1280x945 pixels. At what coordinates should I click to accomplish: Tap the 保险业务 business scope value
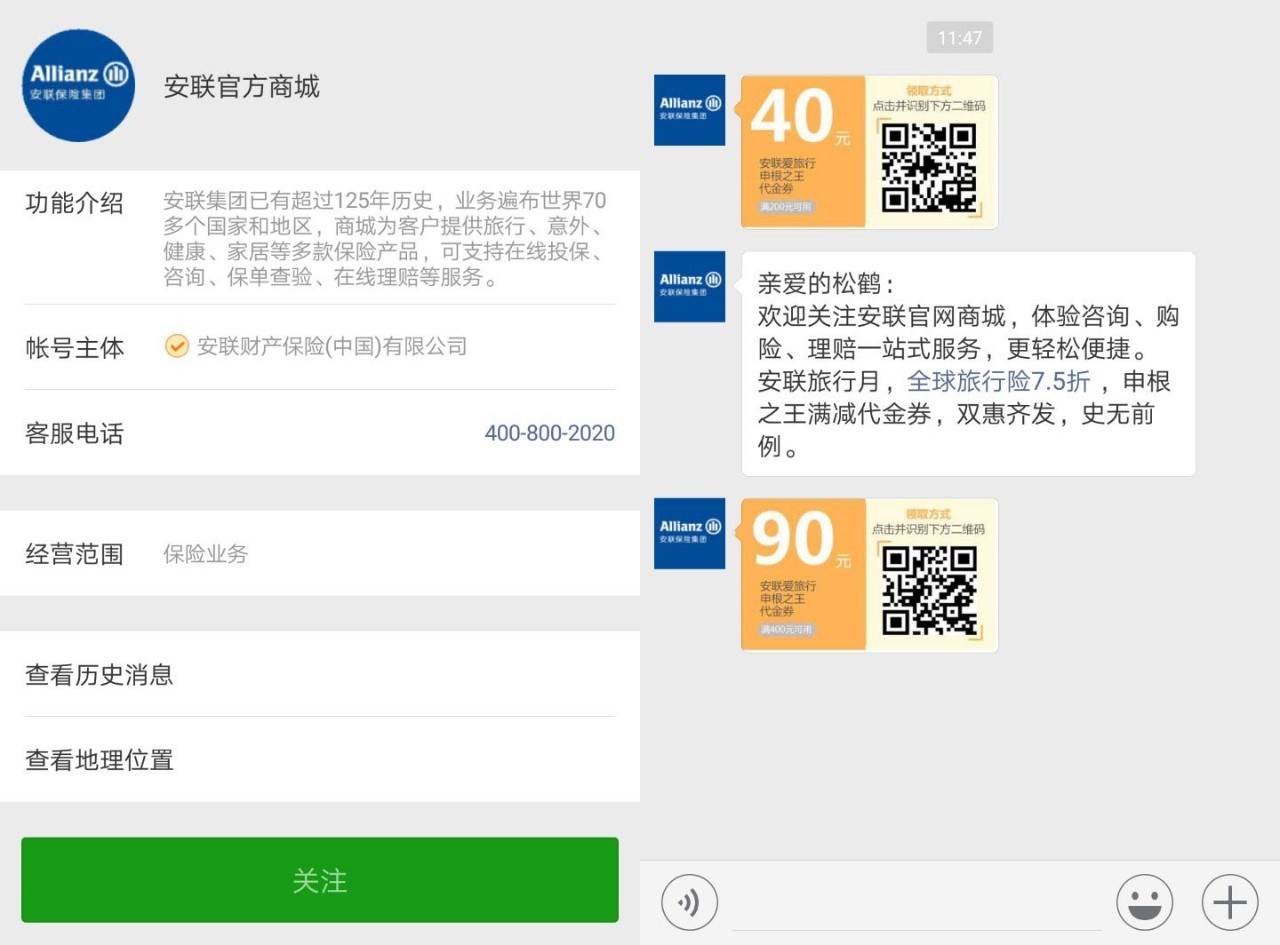click(x=206, y=554)
